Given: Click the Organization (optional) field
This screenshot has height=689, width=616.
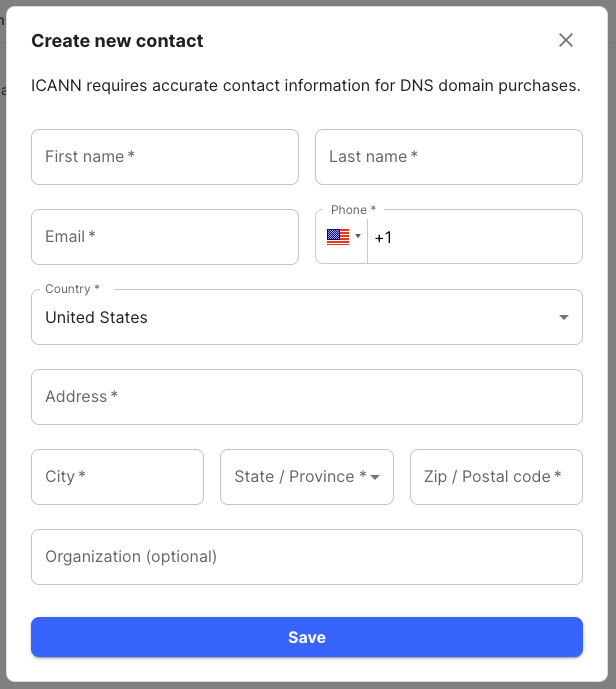Looking at the screenshot, I should (x=307, y=557).
